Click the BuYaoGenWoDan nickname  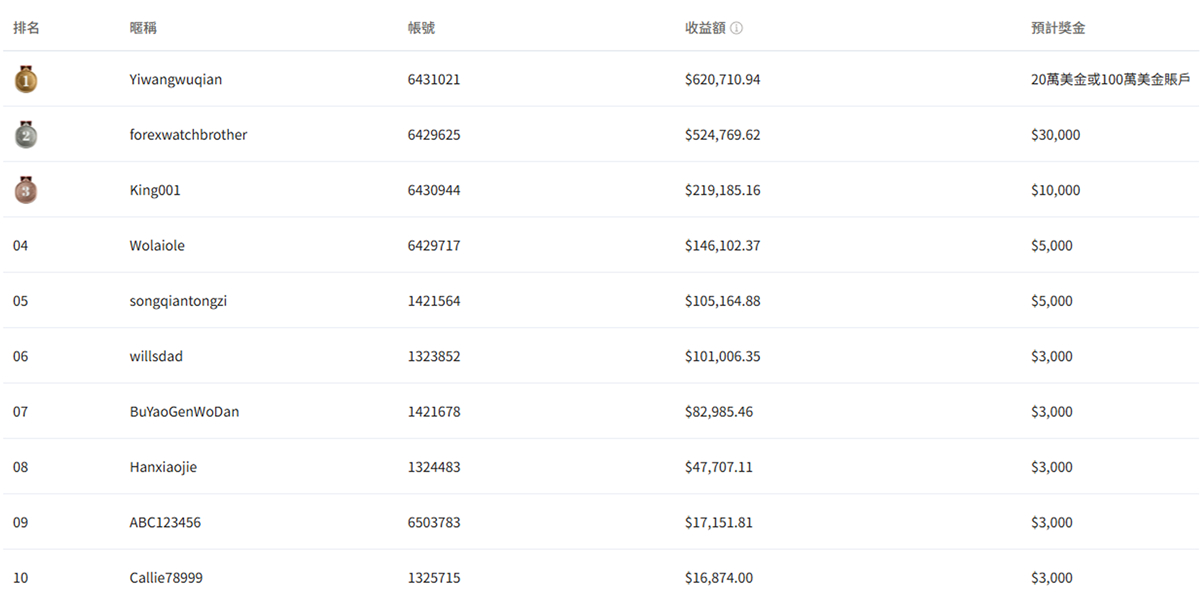coord(184,412)
